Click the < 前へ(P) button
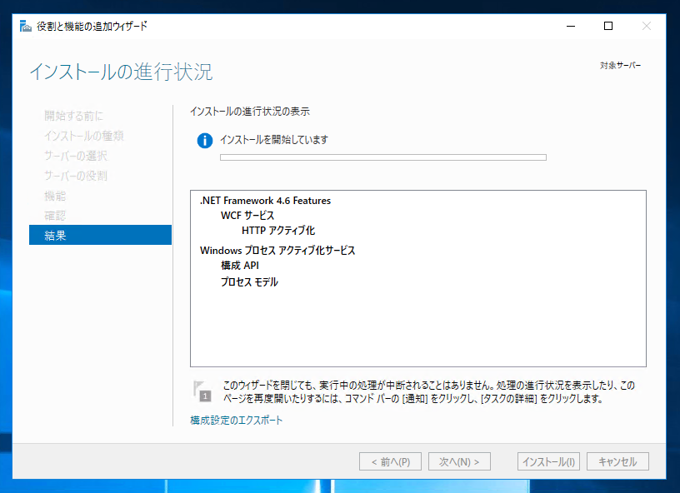 point(390,462)
